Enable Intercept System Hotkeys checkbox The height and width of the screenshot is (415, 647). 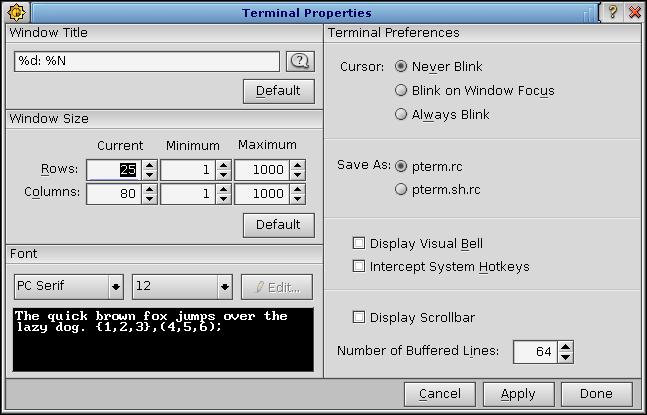pyautogui.click(x=359, y=267)
